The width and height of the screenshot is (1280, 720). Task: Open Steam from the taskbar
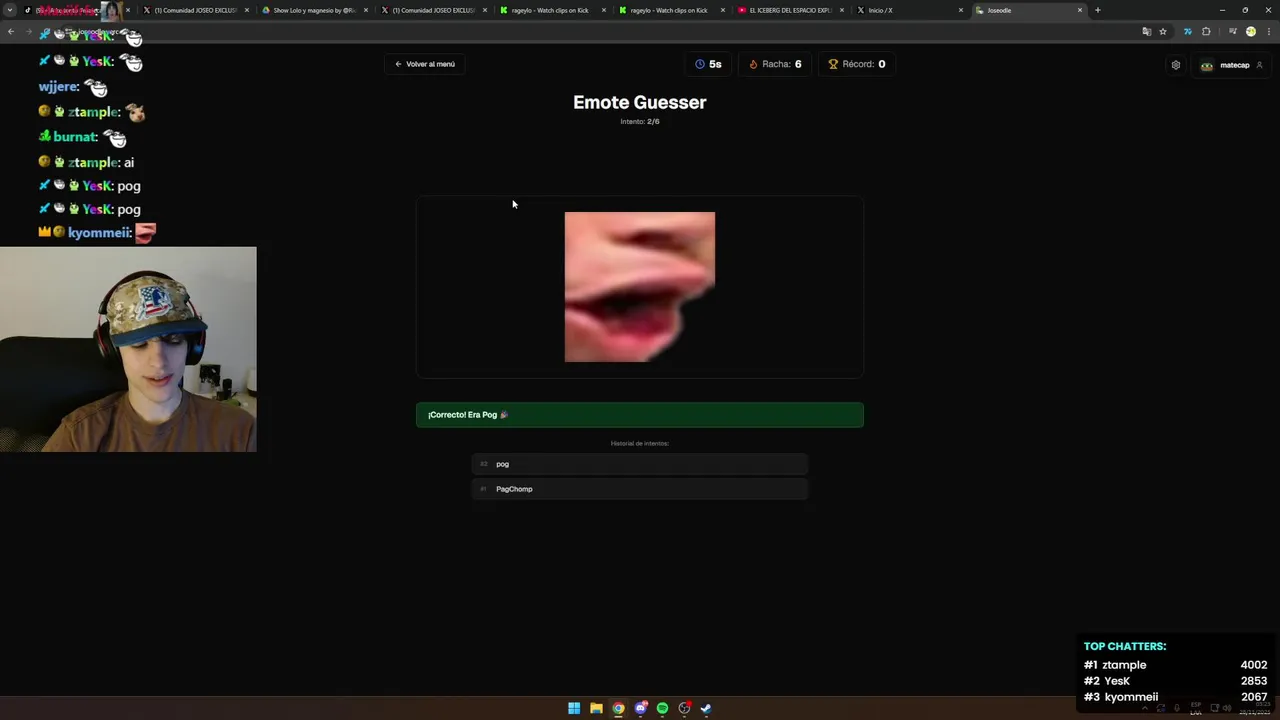706,708
